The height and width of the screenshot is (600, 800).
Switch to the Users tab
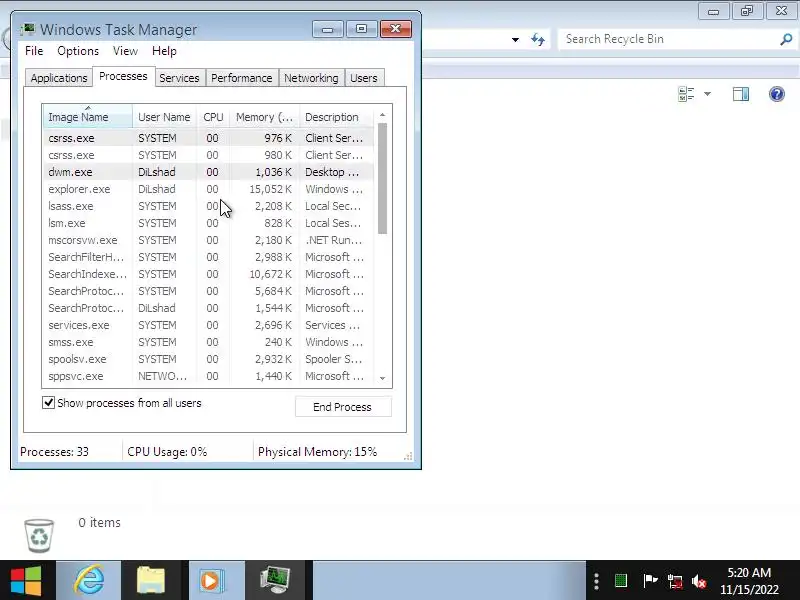[x=364, y=78]
